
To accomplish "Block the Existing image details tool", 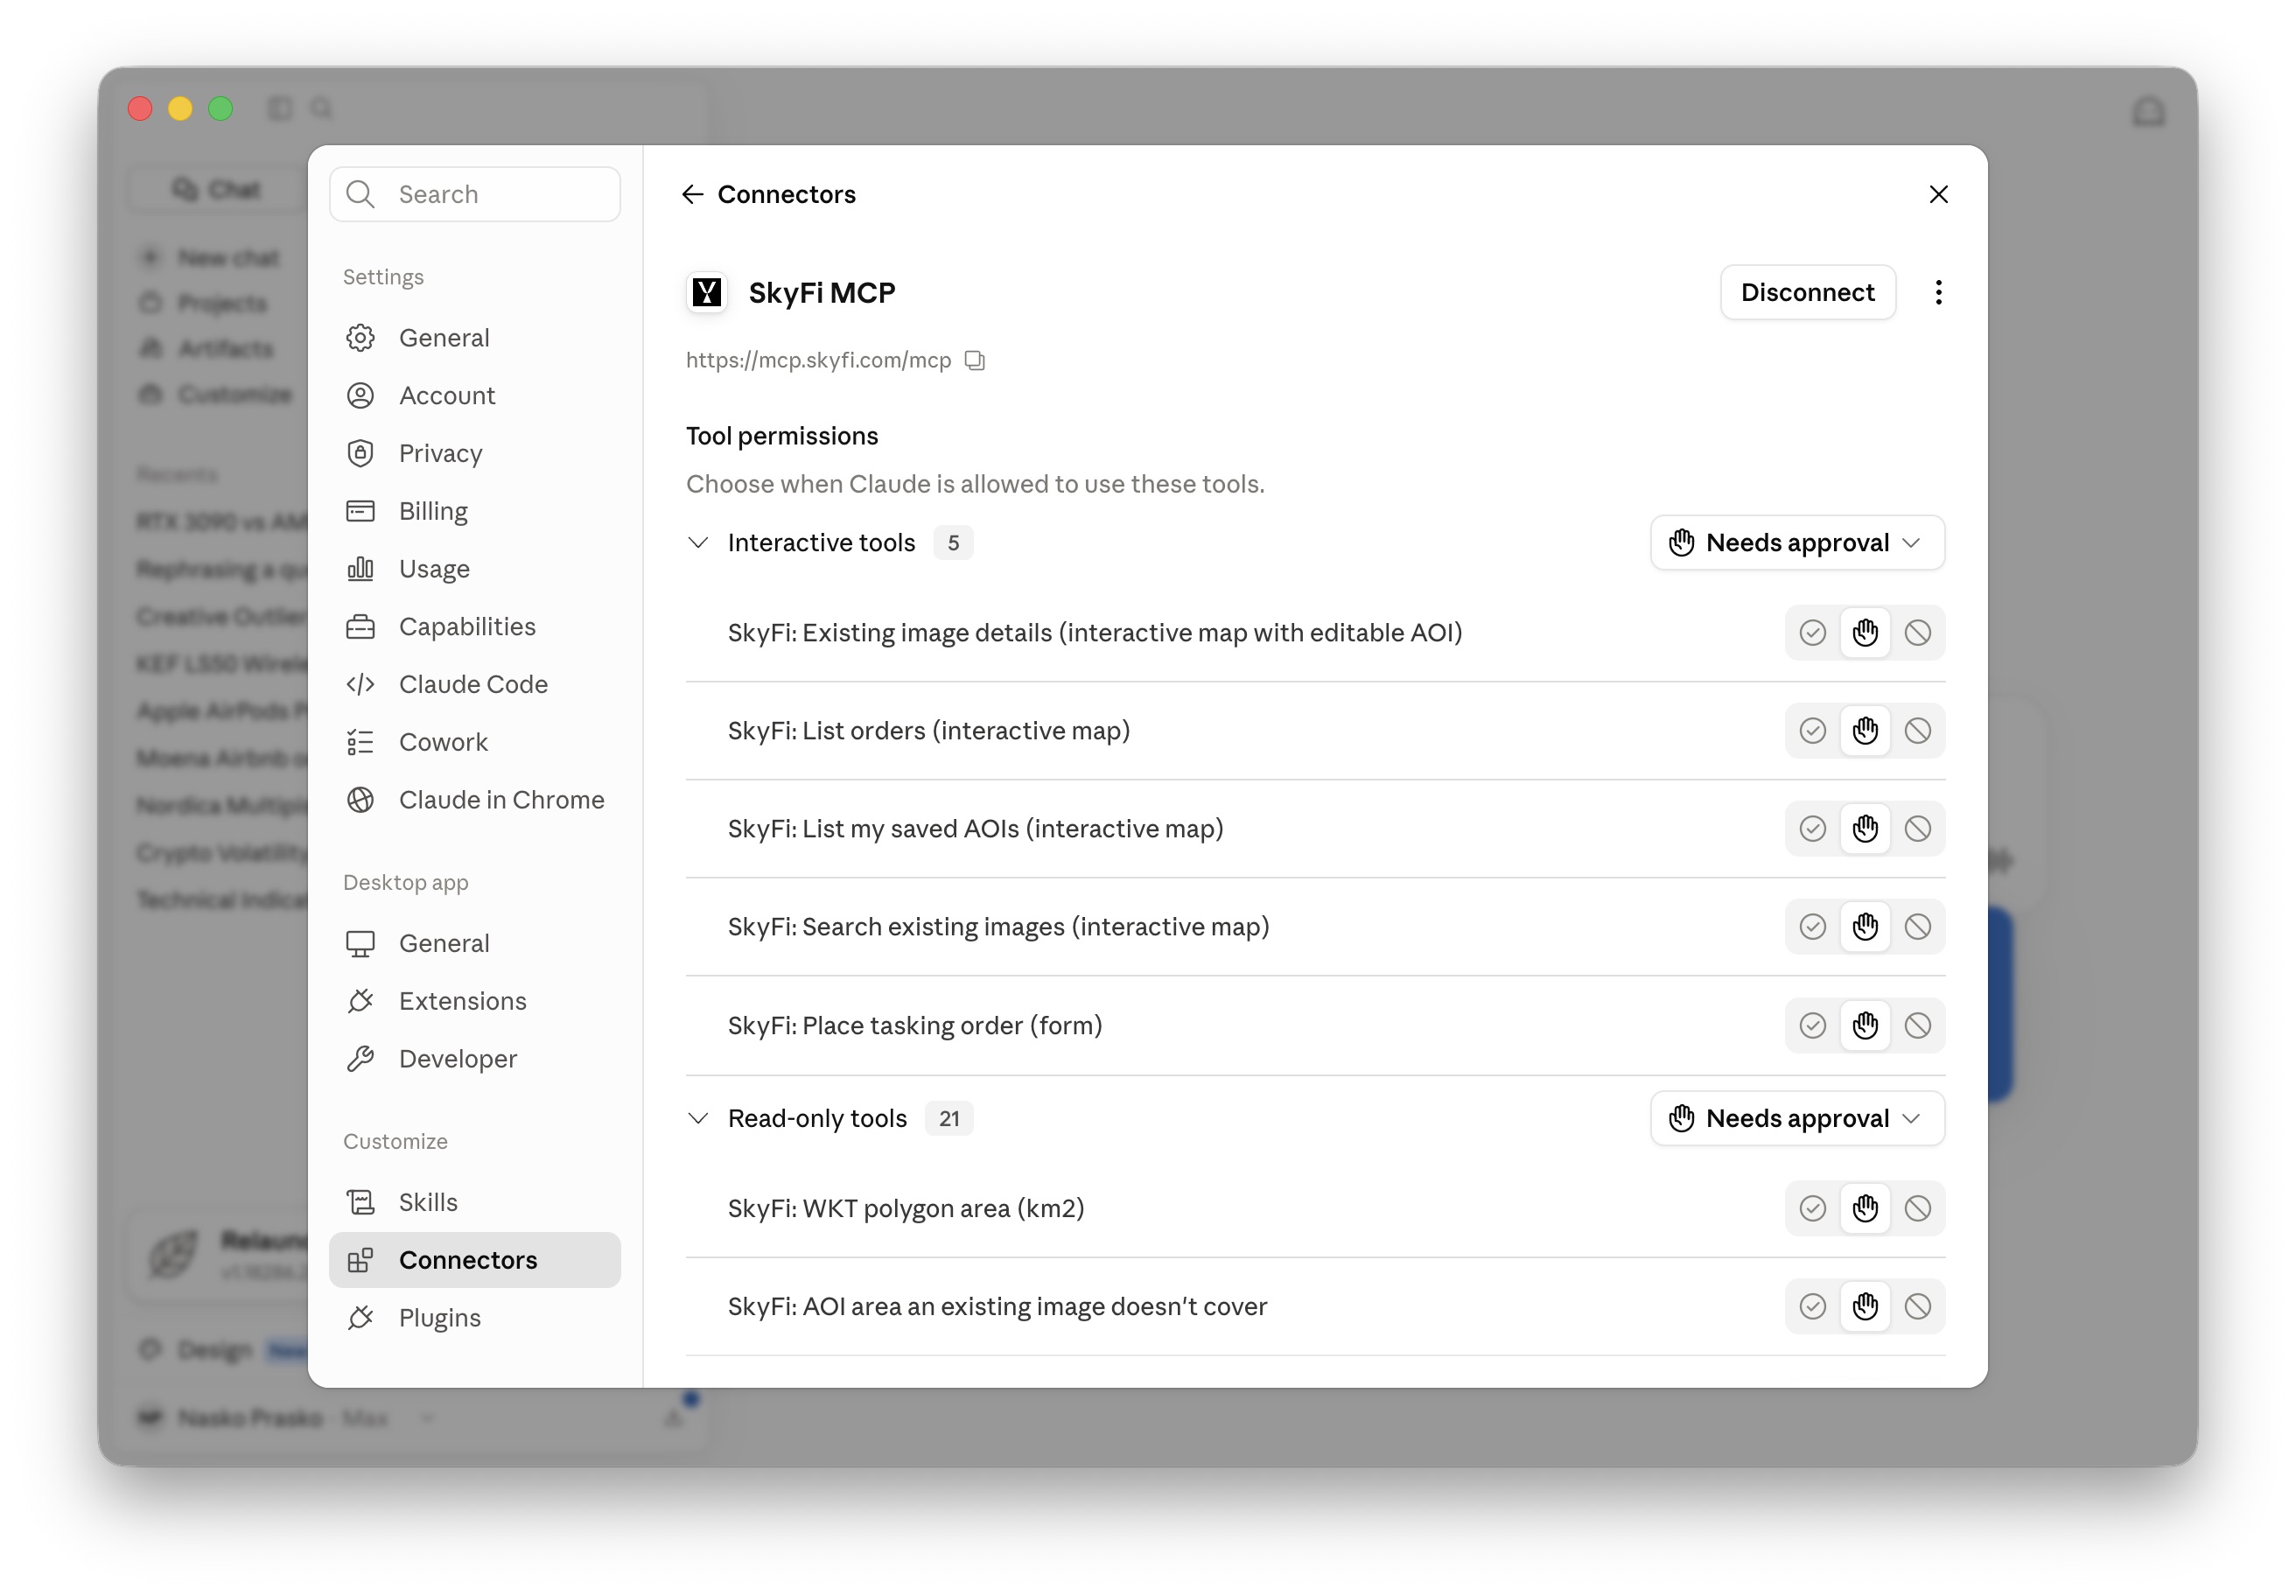I will (x=1917, y=632).
